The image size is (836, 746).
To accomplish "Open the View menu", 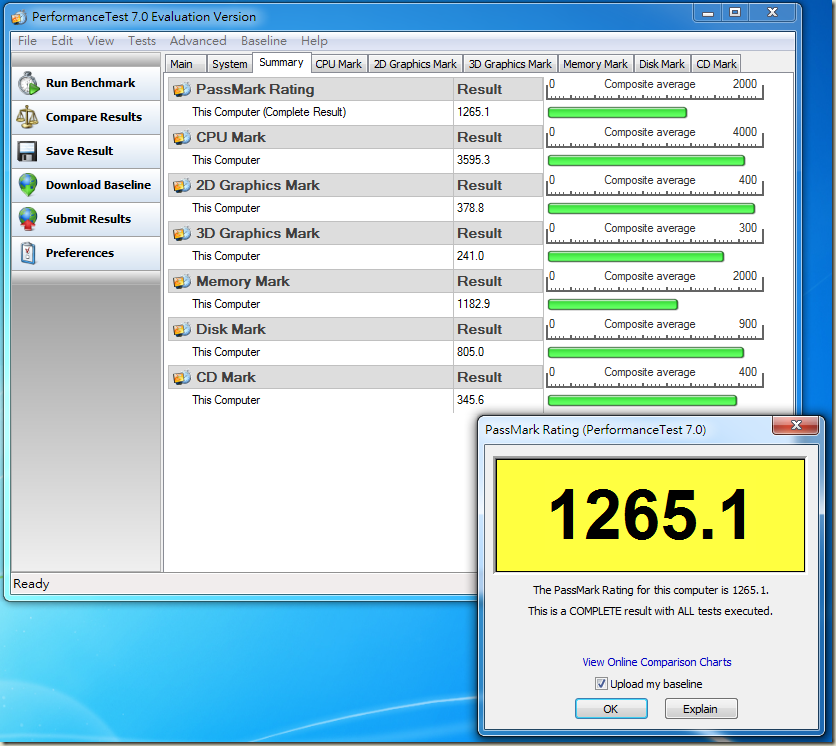I will click(x=100, y=41).
